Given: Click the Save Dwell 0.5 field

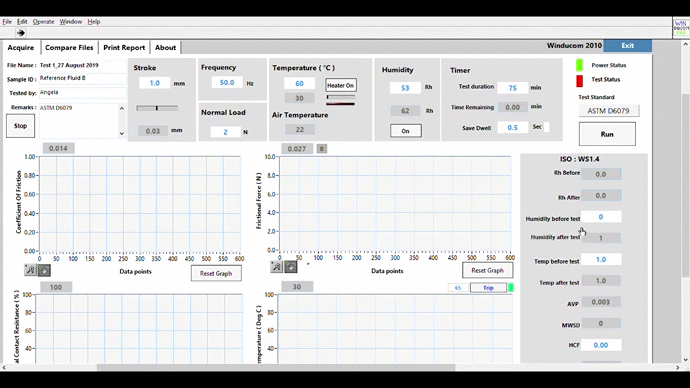Looking at the screenshot, I should coord(513,127).
